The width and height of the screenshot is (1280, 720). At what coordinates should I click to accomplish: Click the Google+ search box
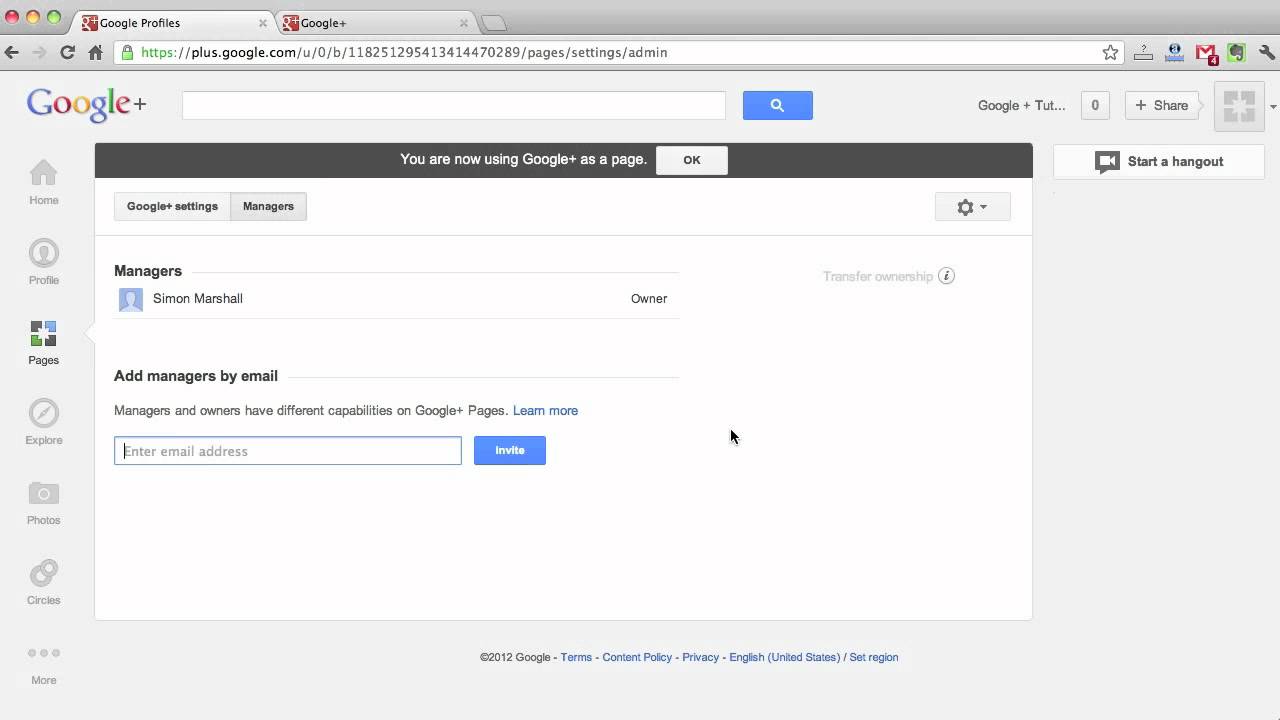pos(454,105)
